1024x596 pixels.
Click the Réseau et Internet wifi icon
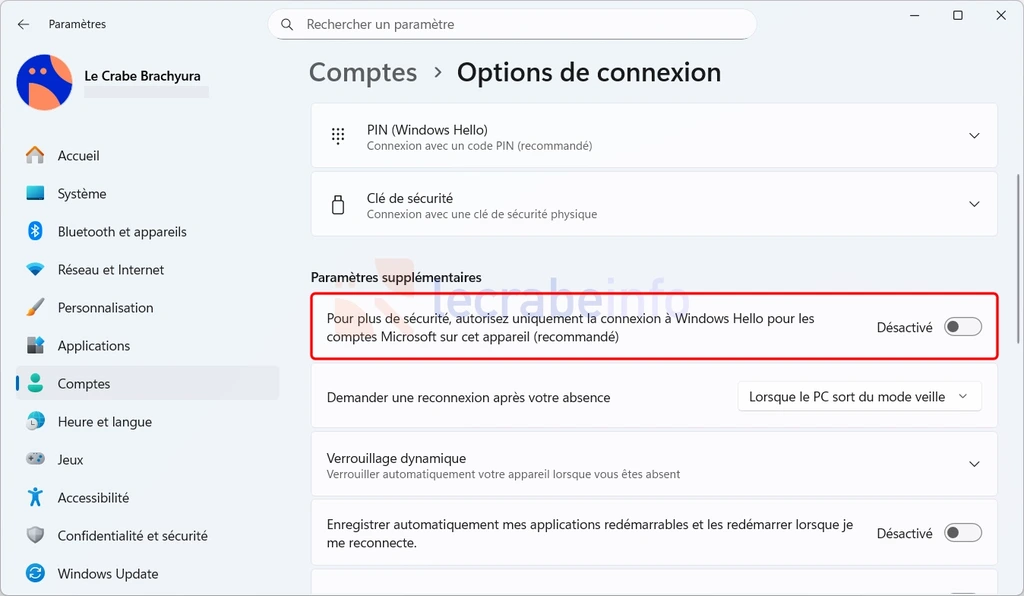(x=35, y=269)
